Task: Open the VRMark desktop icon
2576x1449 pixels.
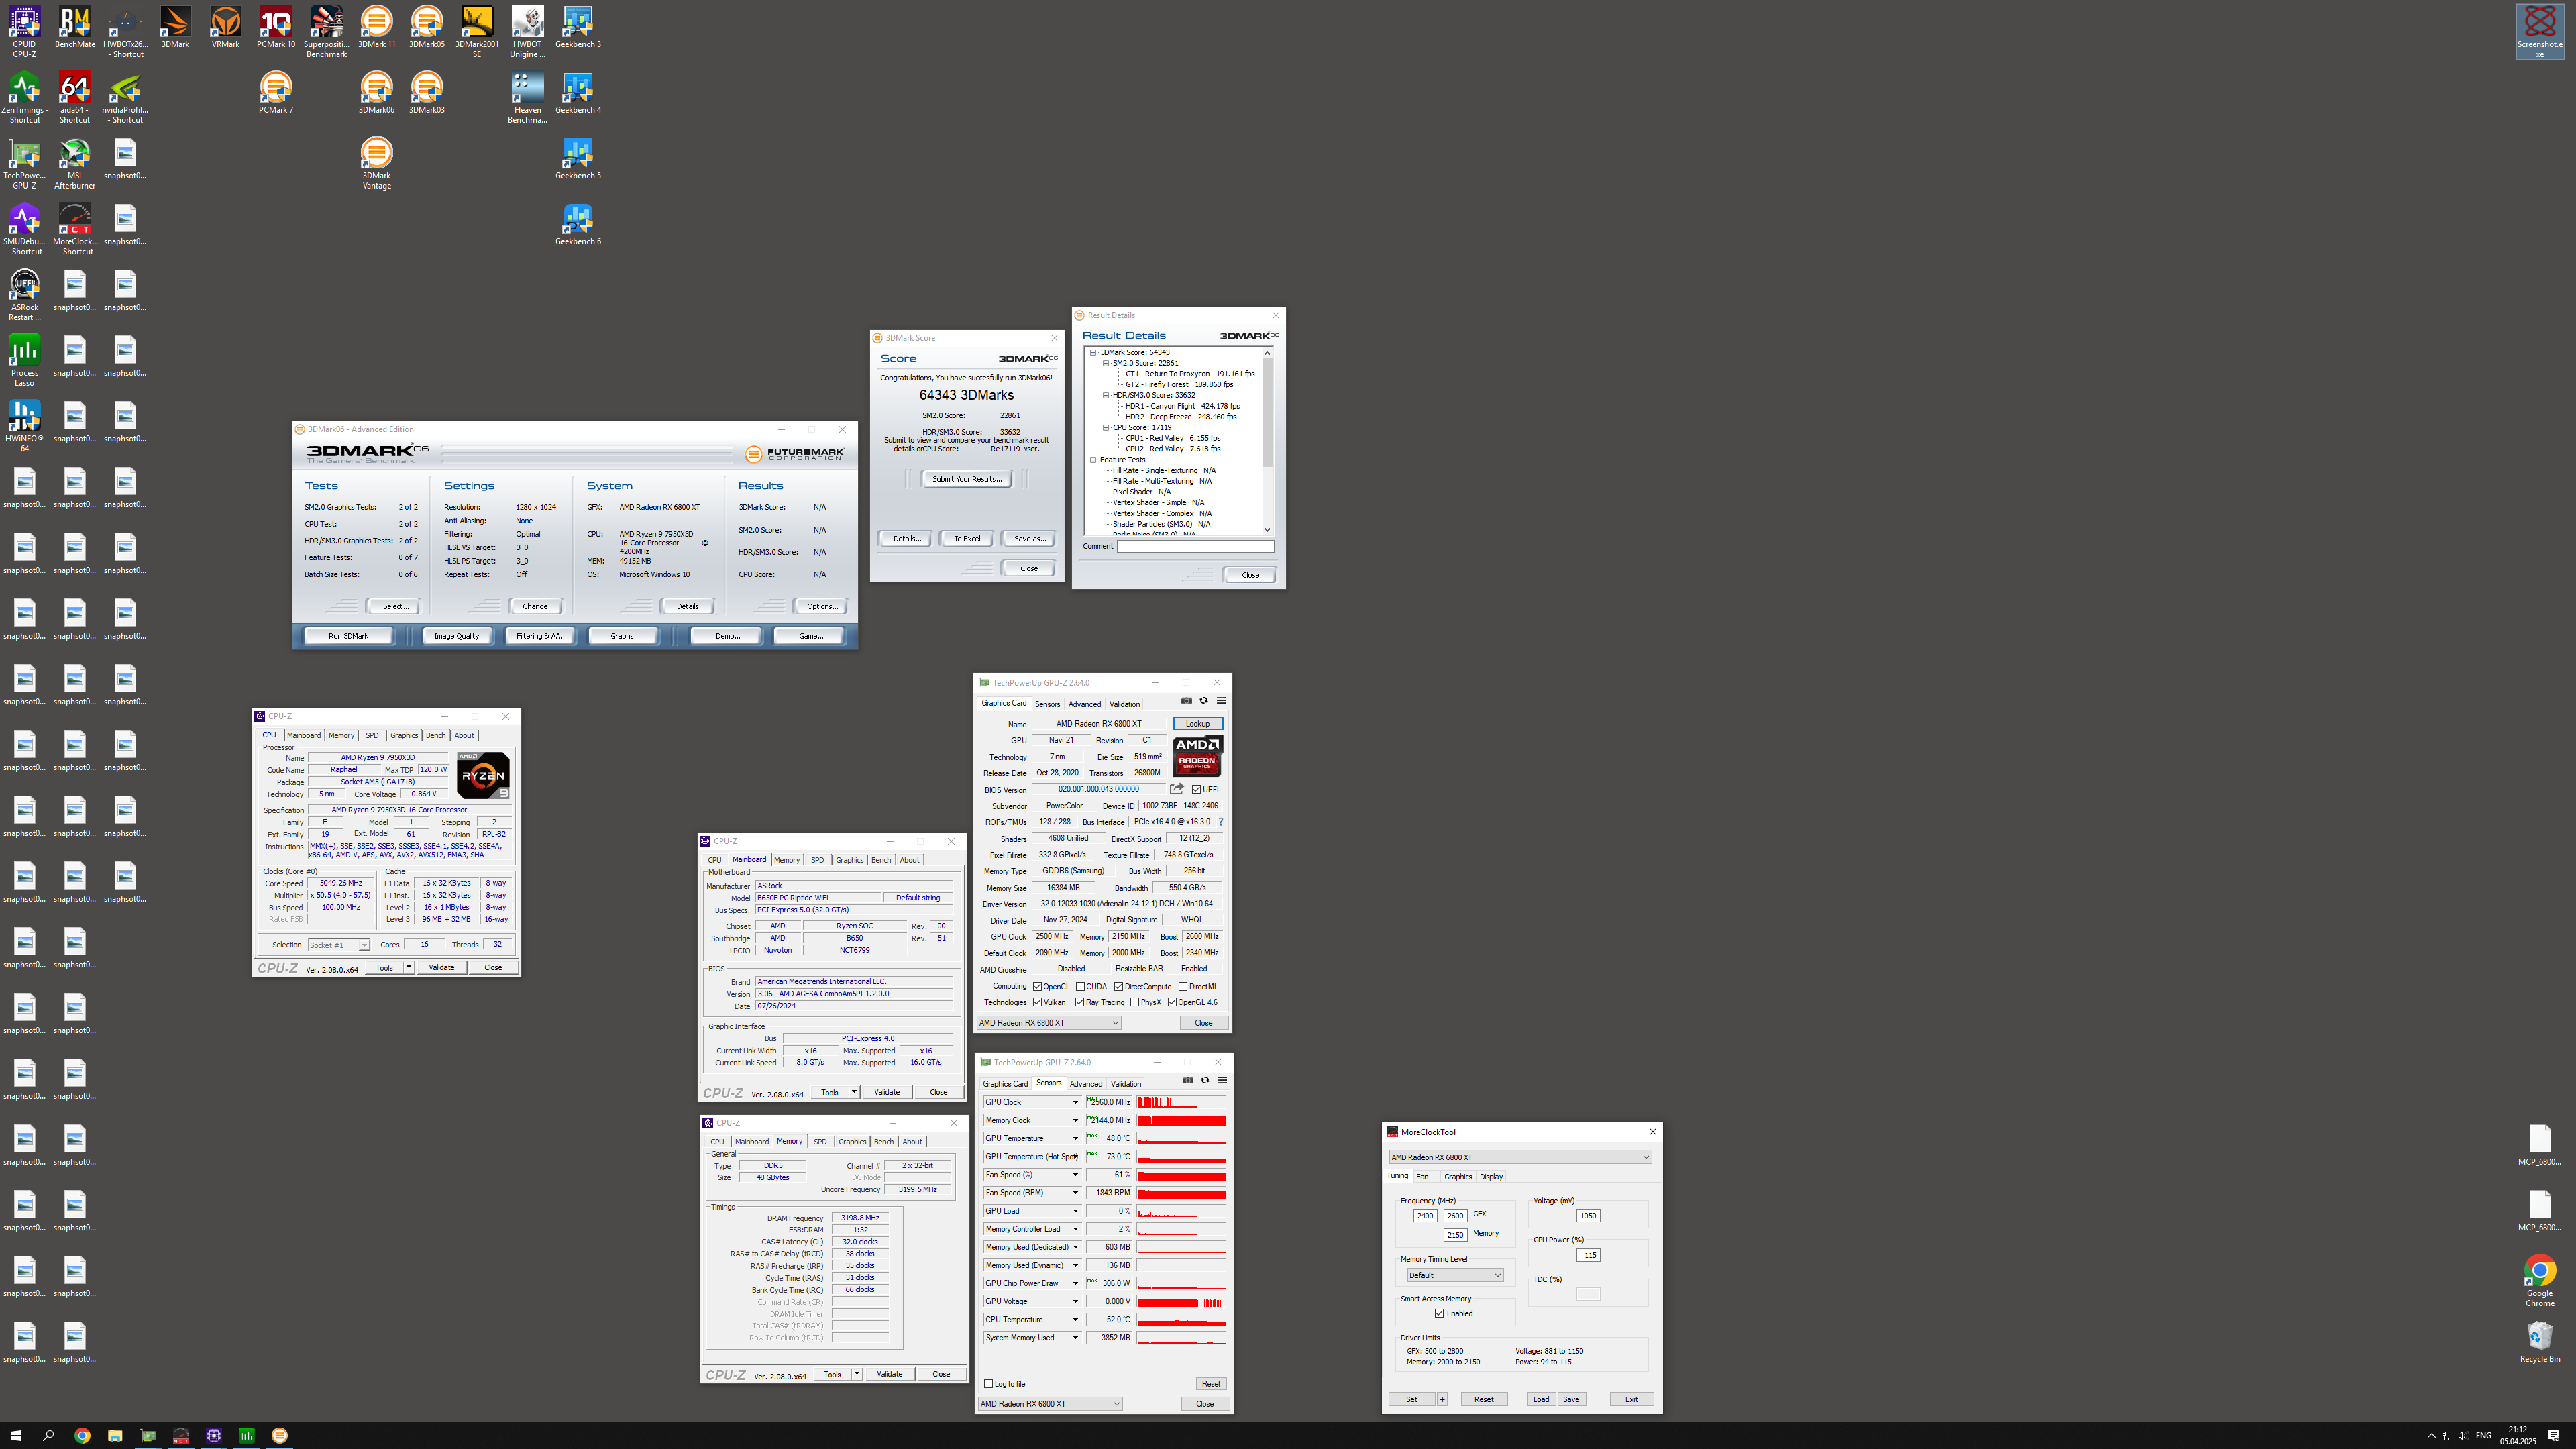Action: tap(225, 27)
